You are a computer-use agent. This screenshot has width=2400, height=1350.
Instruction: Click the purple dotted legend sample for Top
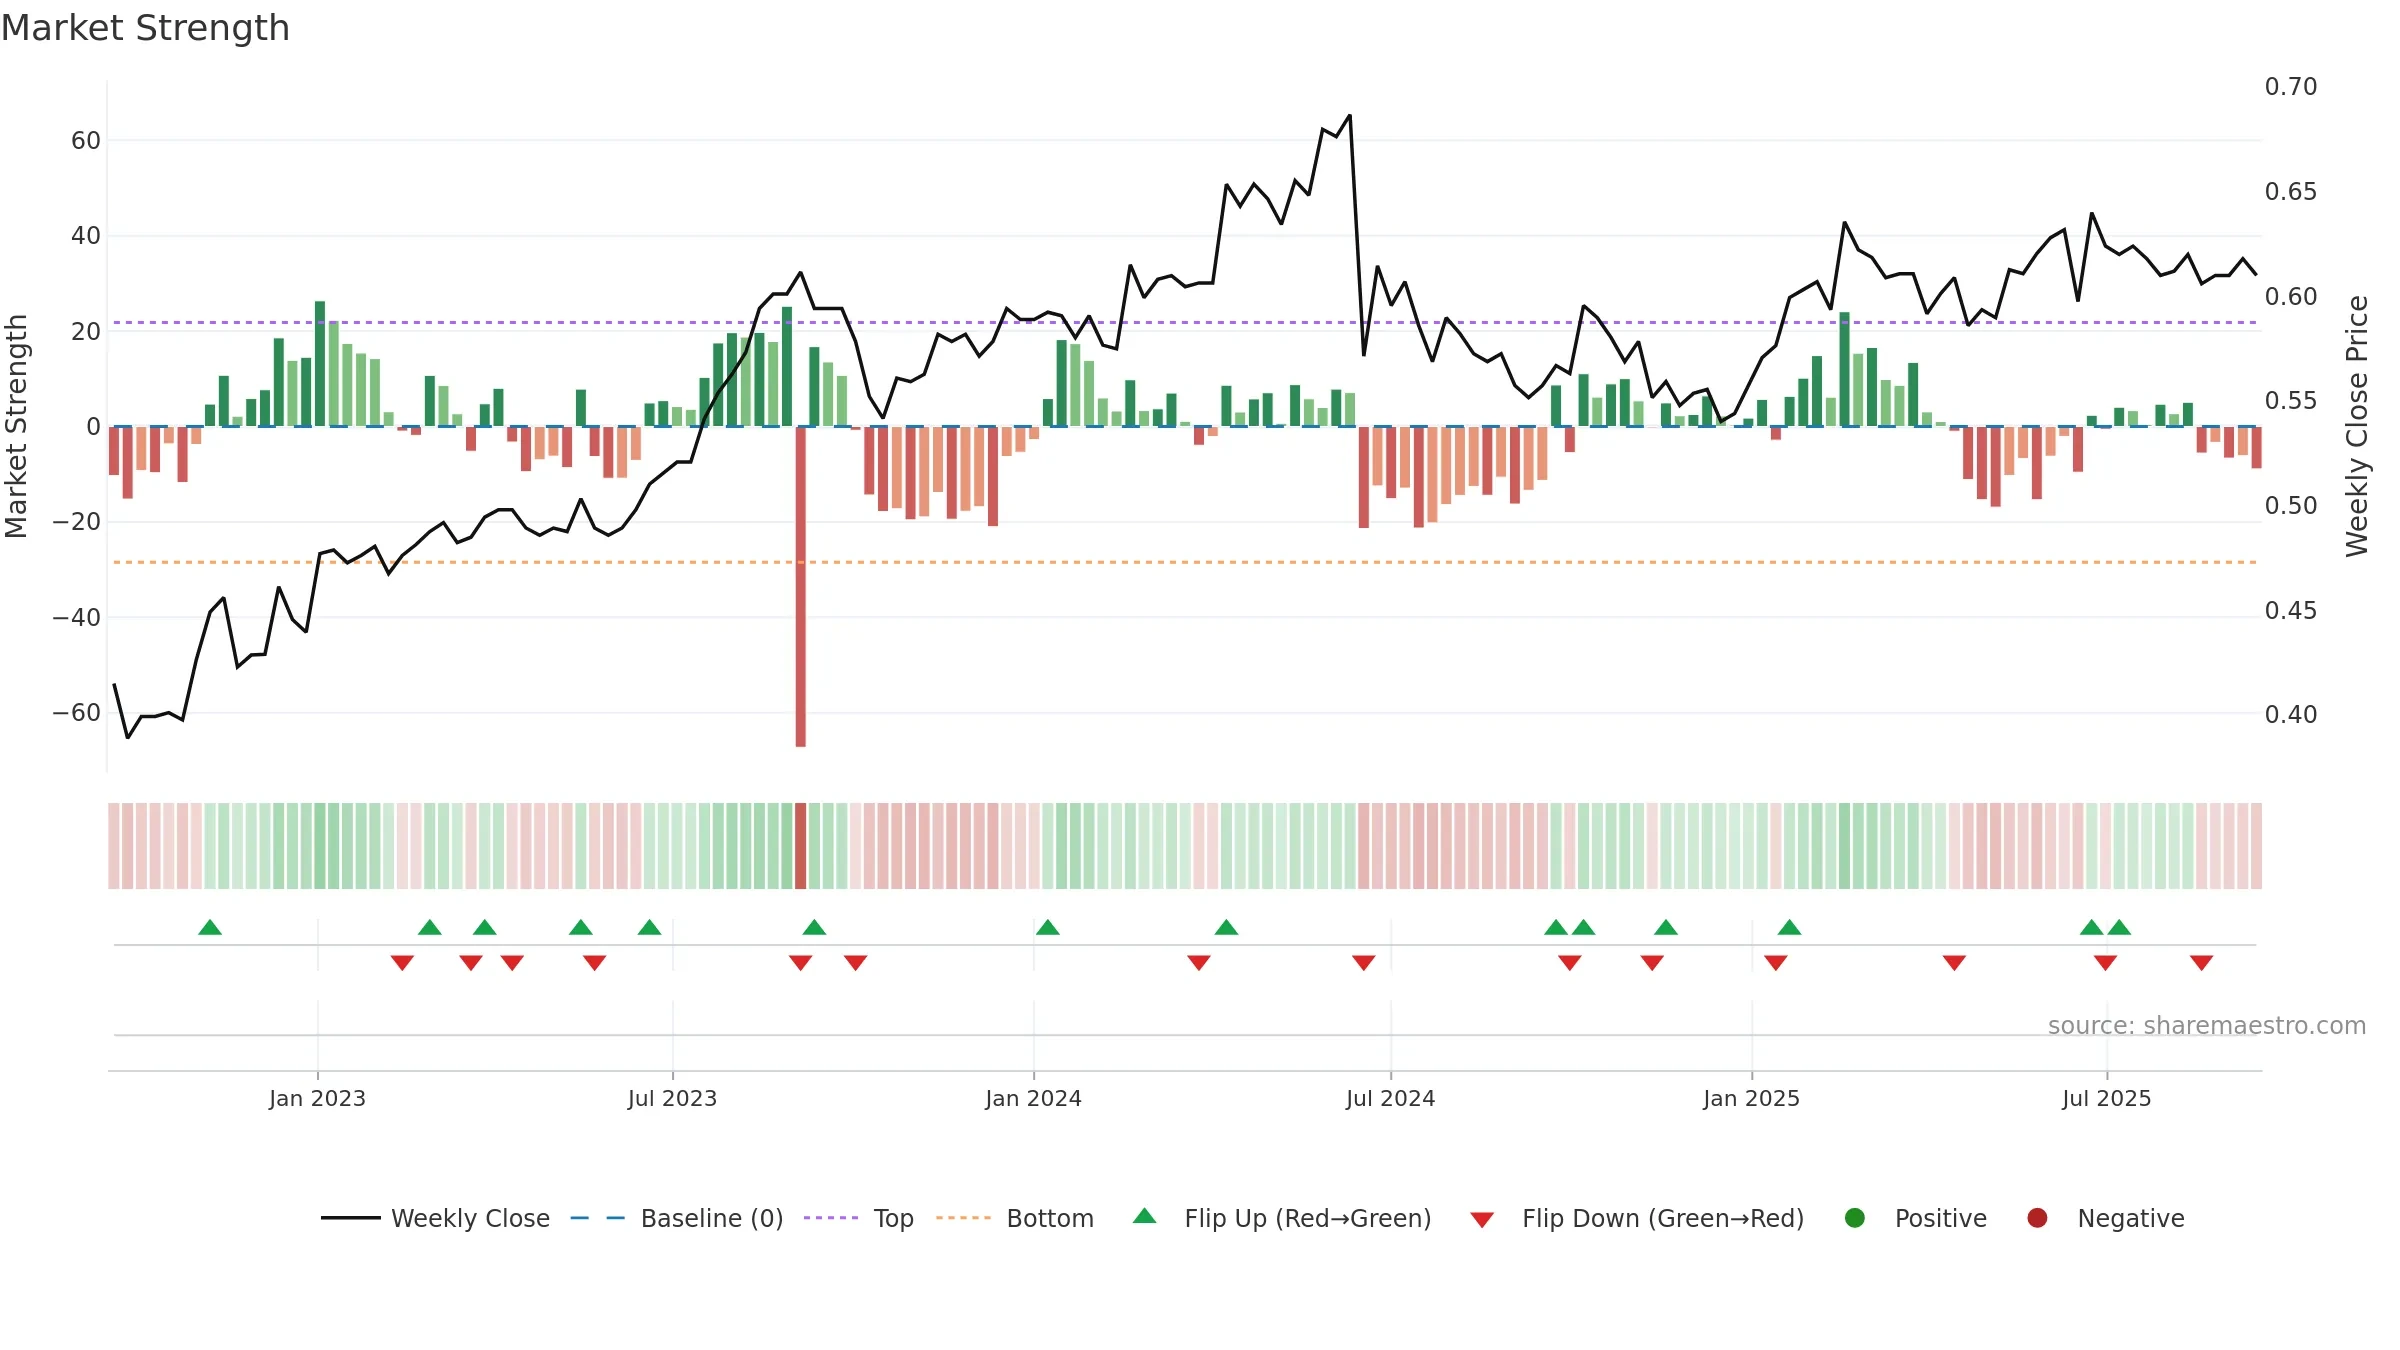pyautogui.click(x=831, y=1218)
